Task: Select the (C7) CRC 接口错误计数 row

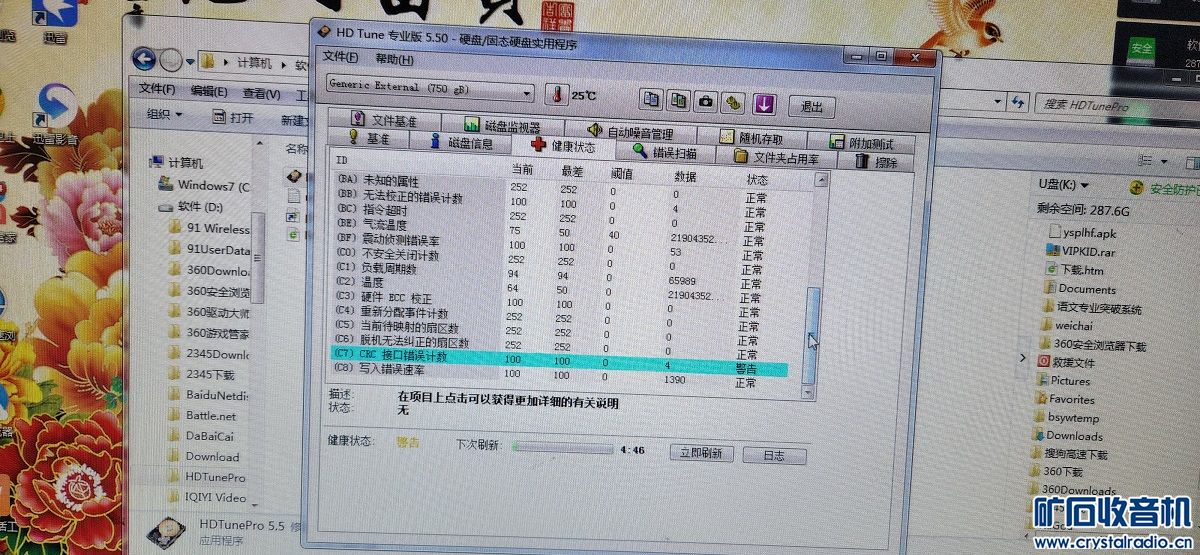Action: (558, 360)
